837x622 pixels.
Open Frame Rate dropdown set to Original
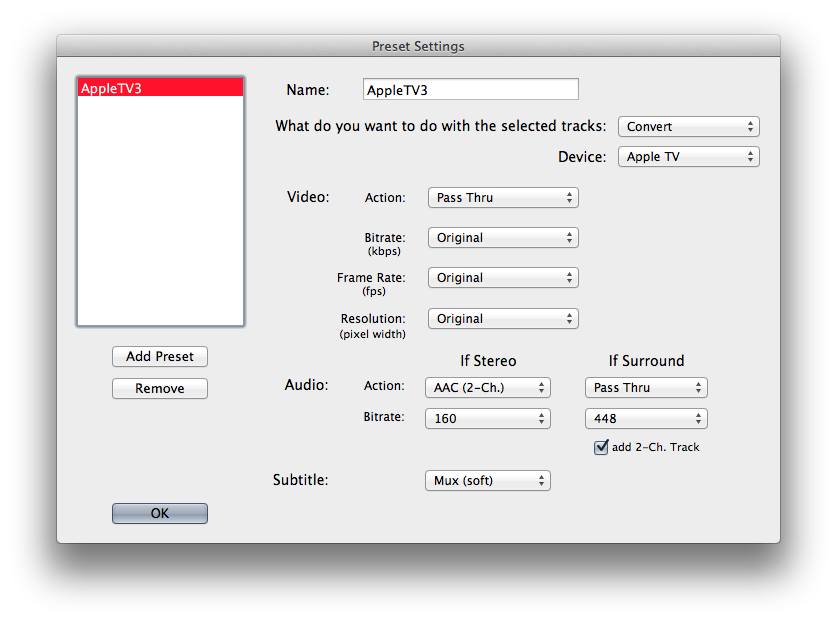503,278
